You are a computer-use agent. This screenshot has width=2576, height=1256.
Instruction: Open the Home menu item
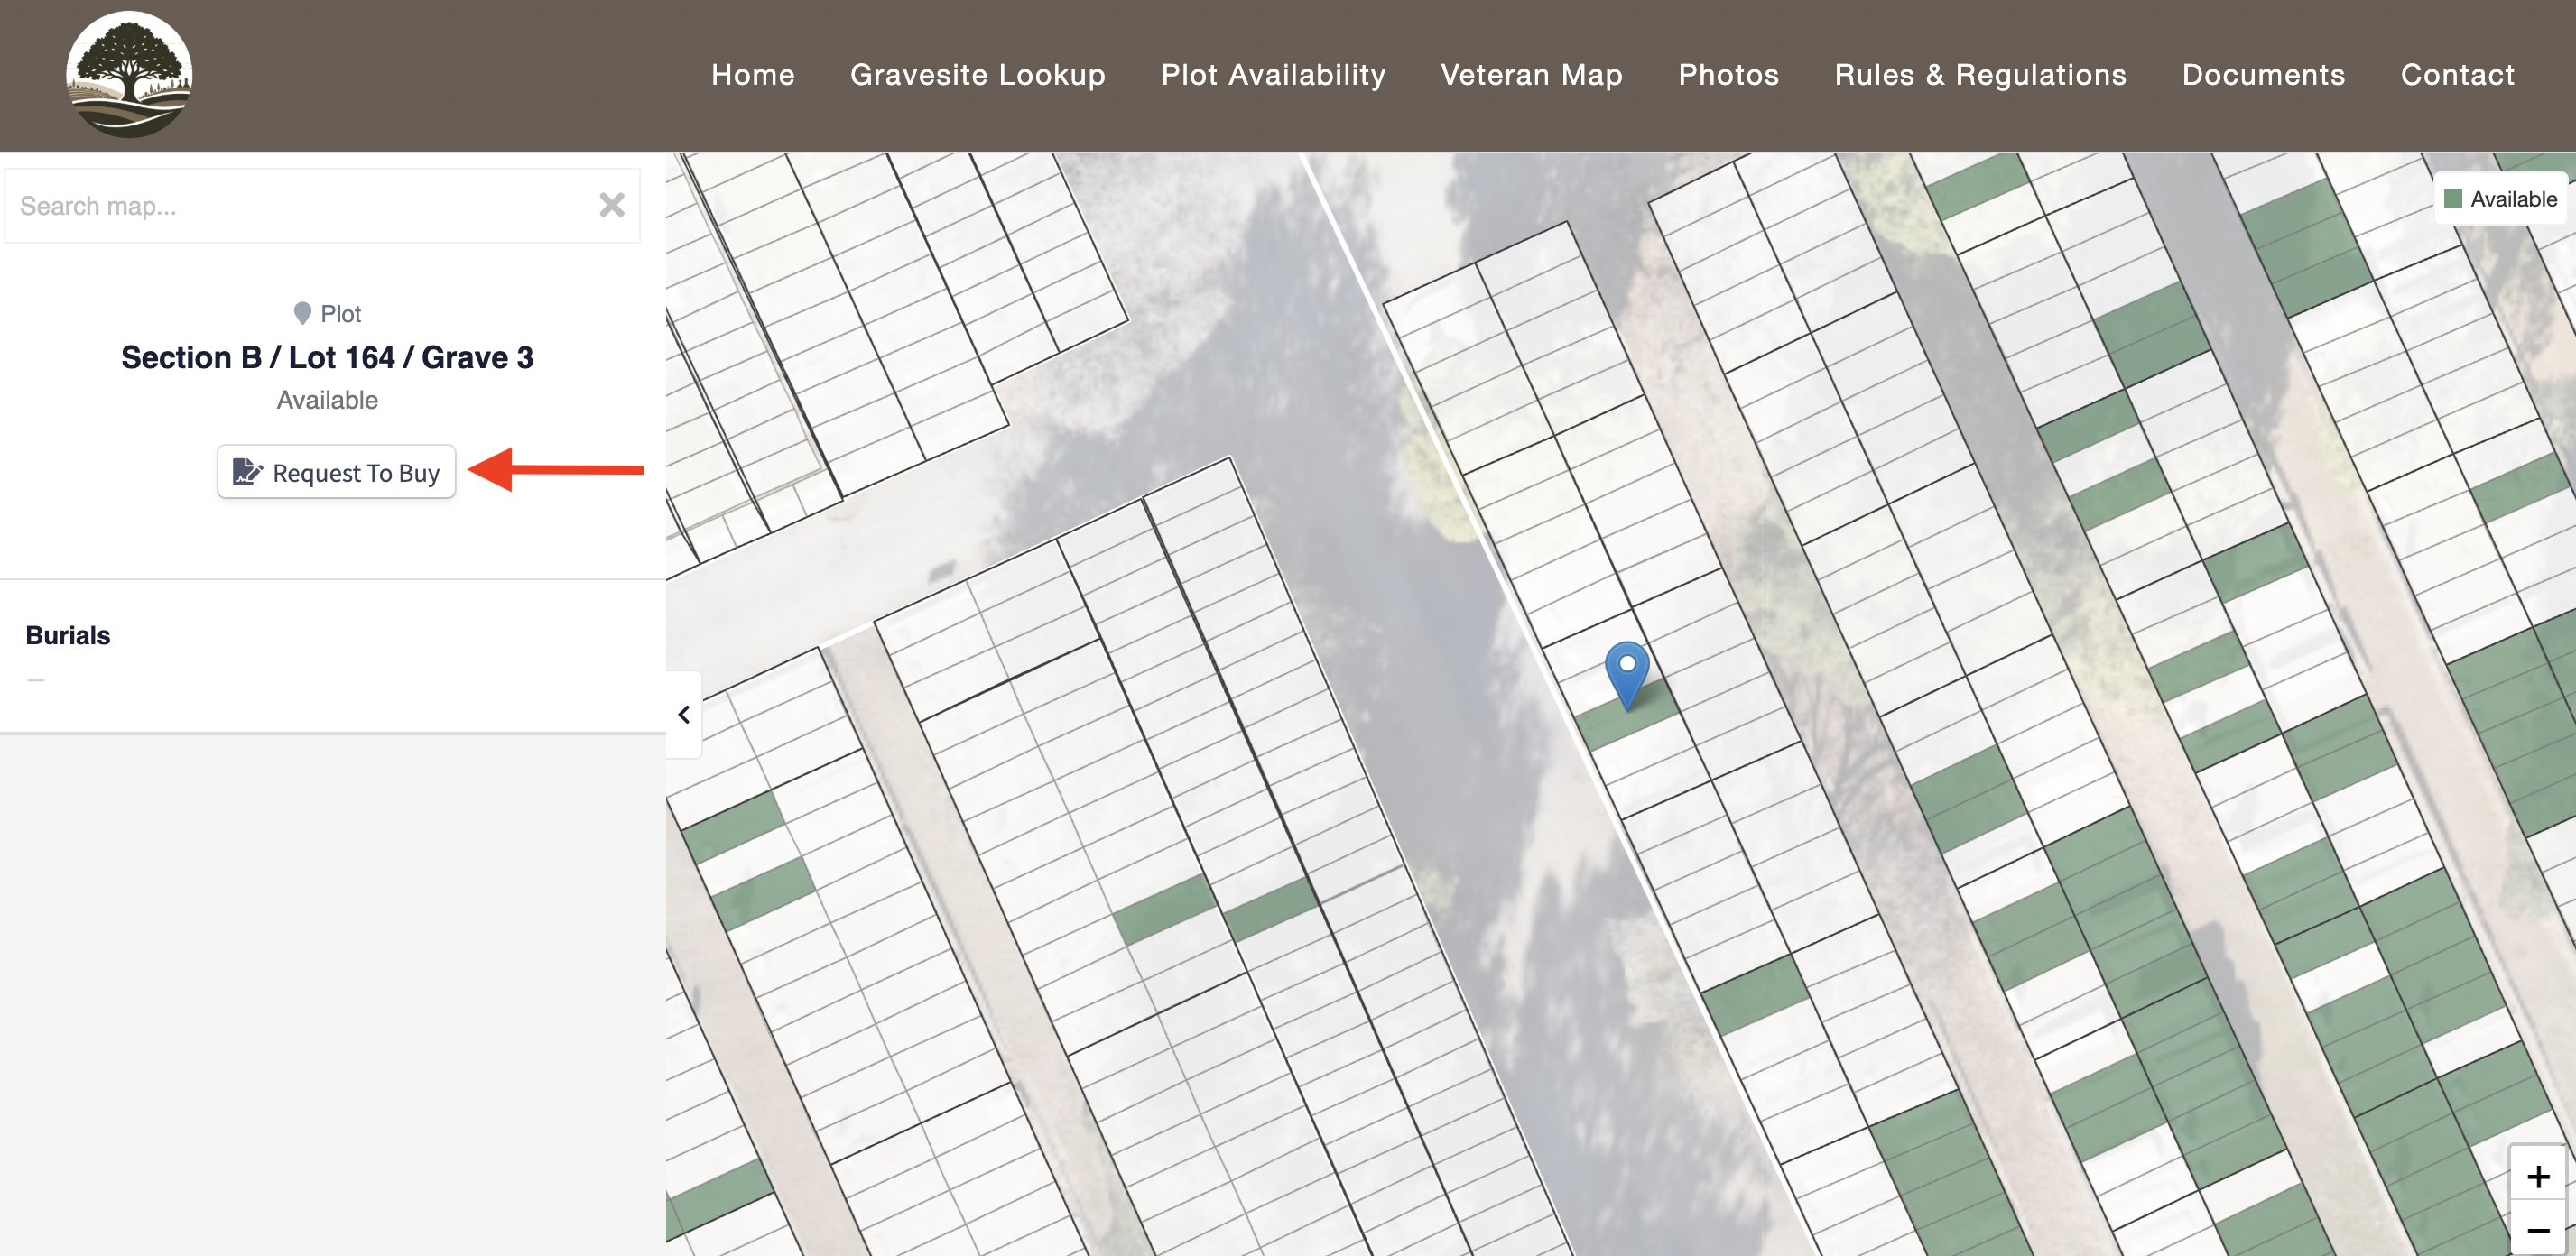(752, 75)
